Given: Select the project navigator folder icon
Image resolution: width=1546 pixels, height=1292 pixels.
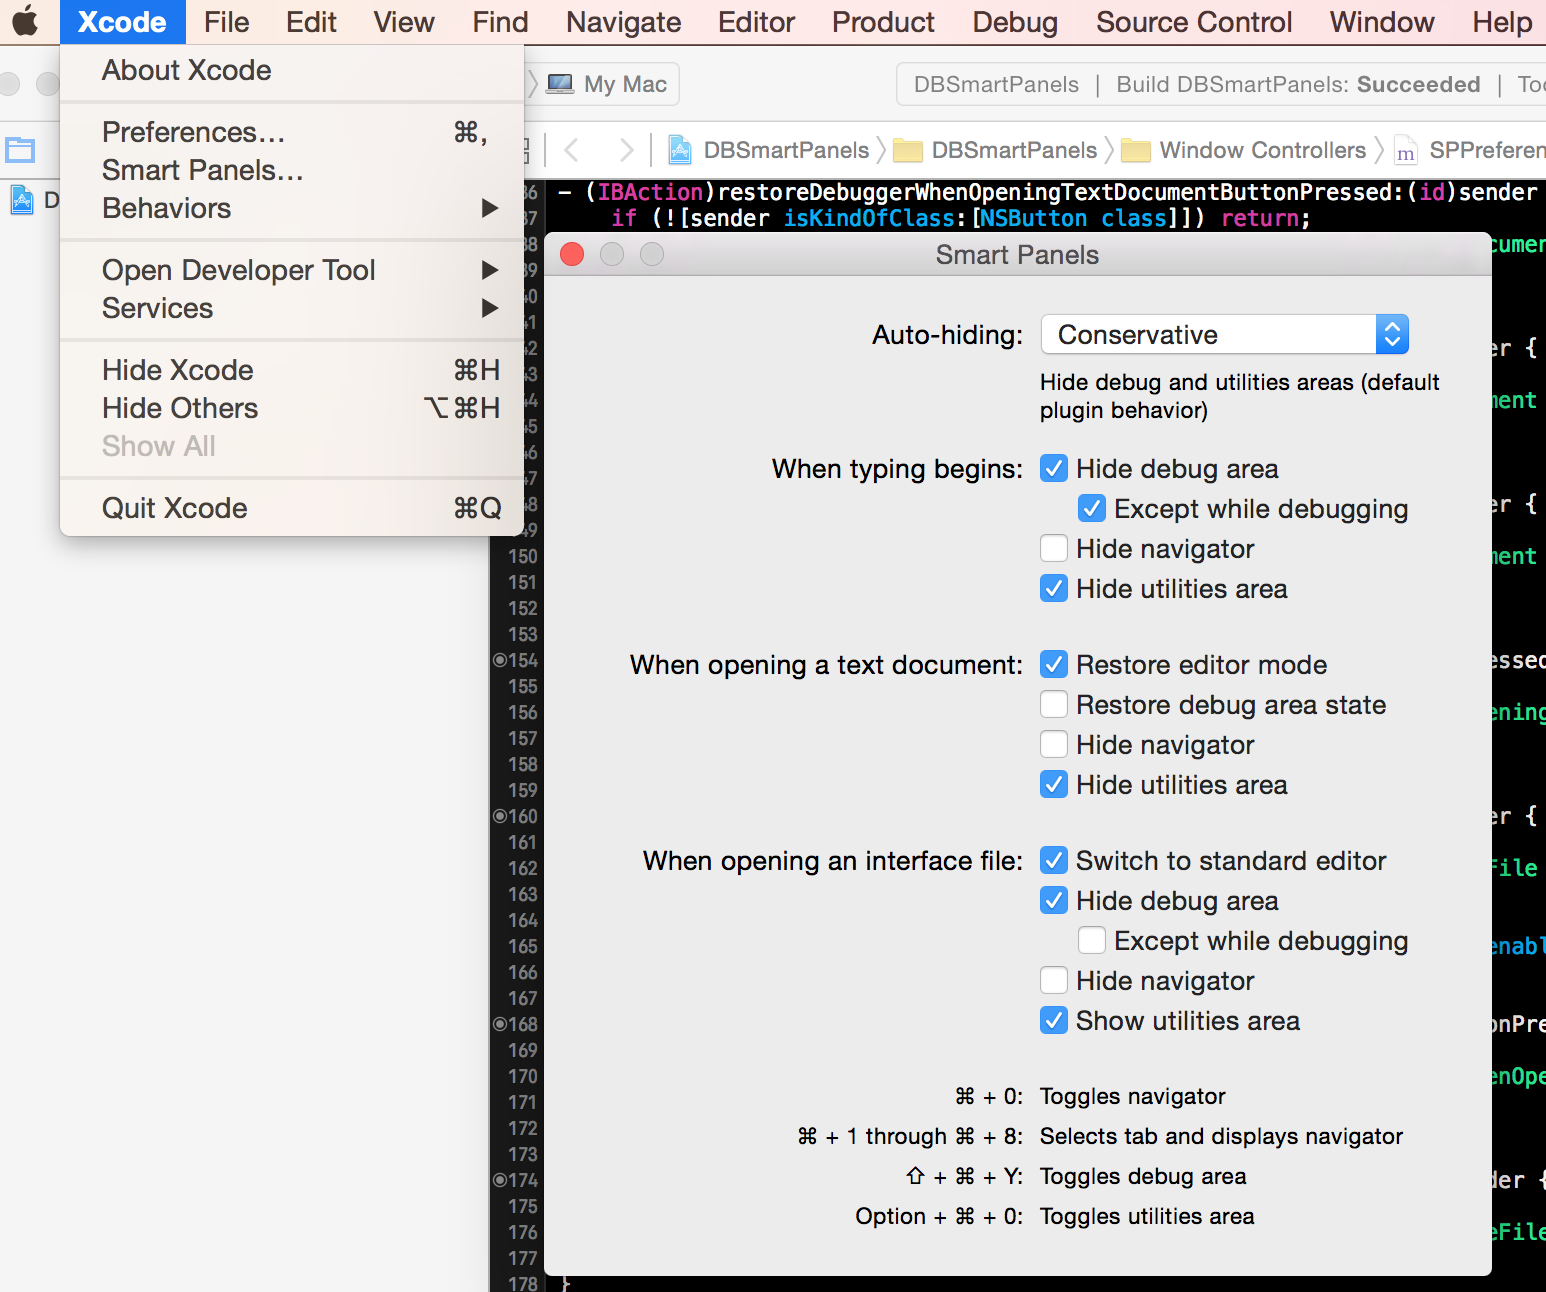Looking at the screenshot, I should 20,151.
